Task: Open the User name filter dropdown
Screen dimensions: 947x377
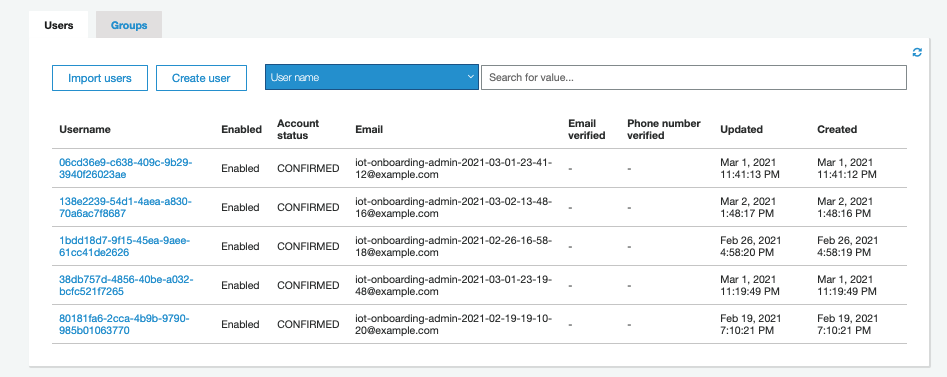Action: tap(371, 77)
